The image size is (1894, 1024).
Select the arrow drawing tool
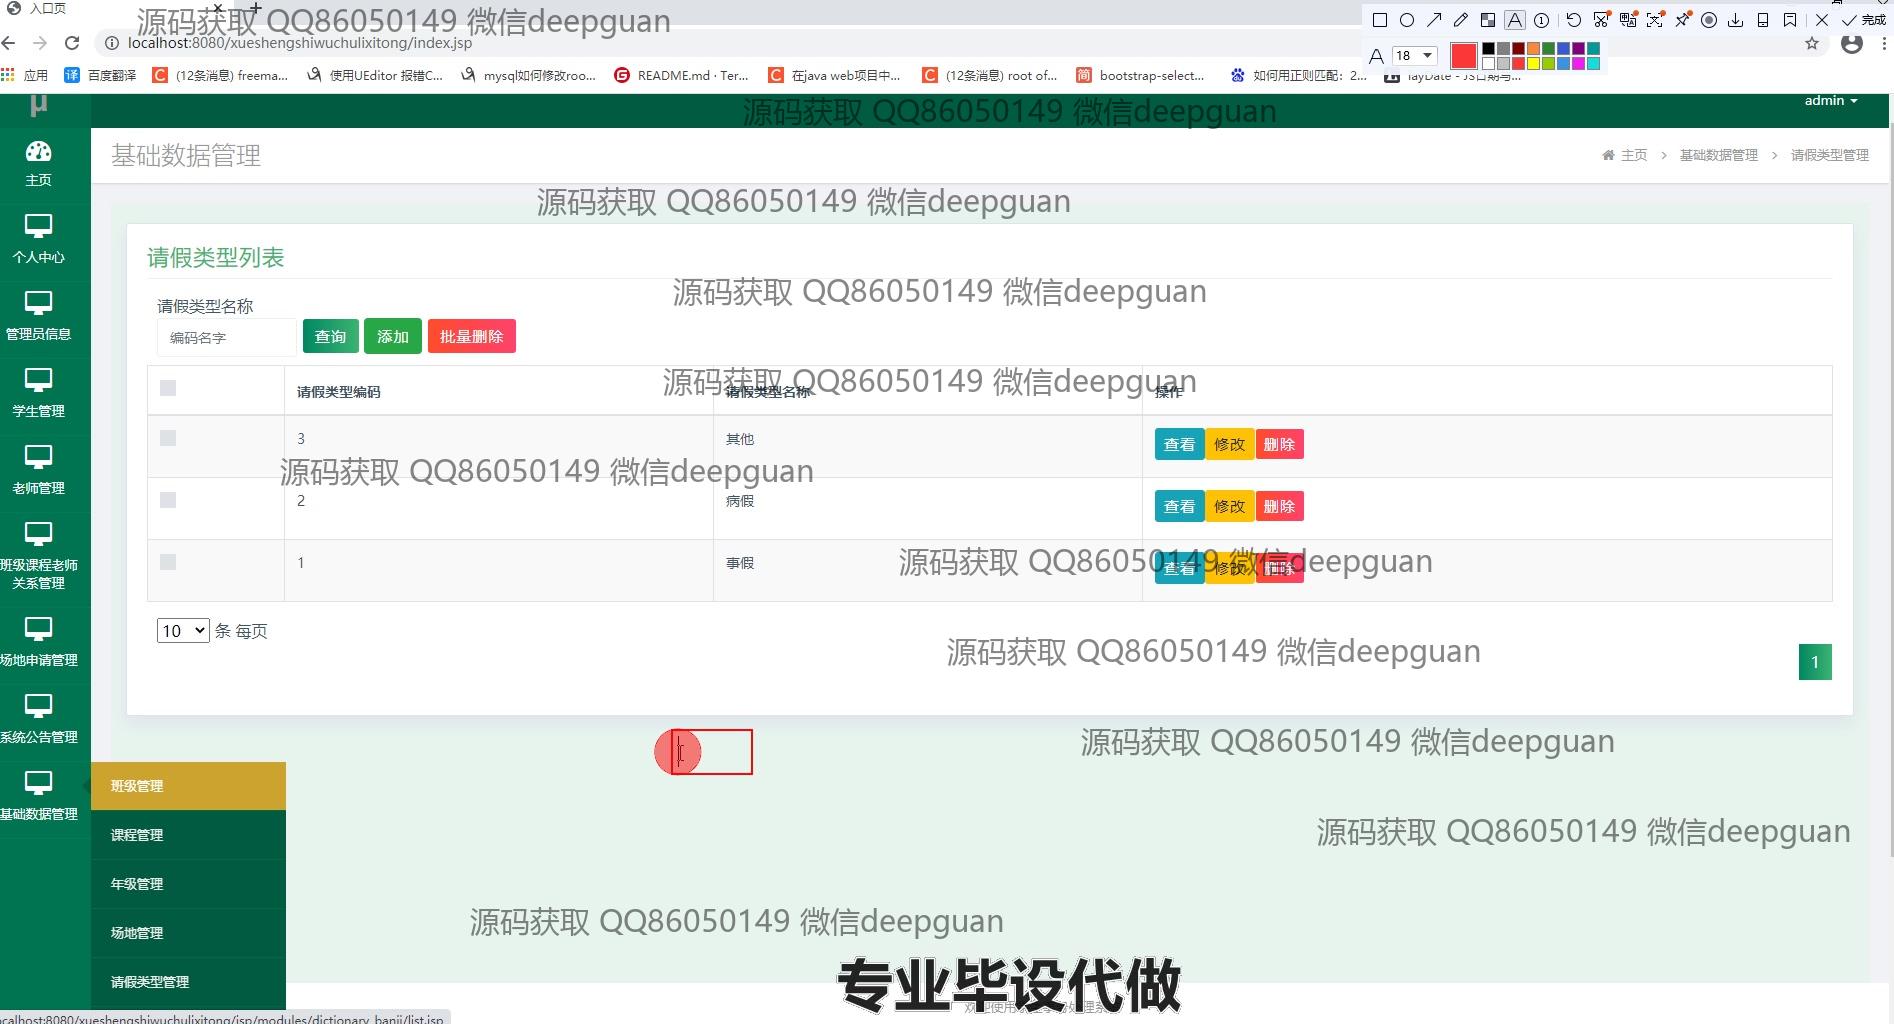(1434, 20)
